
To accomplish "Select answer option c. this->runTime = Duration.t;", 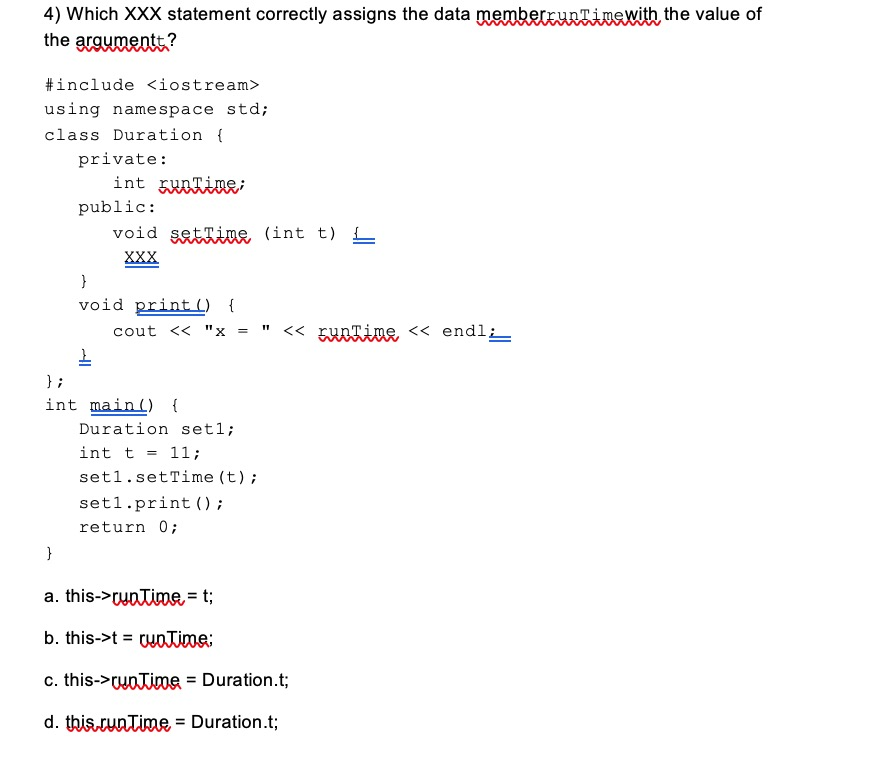I will point(166,680).
